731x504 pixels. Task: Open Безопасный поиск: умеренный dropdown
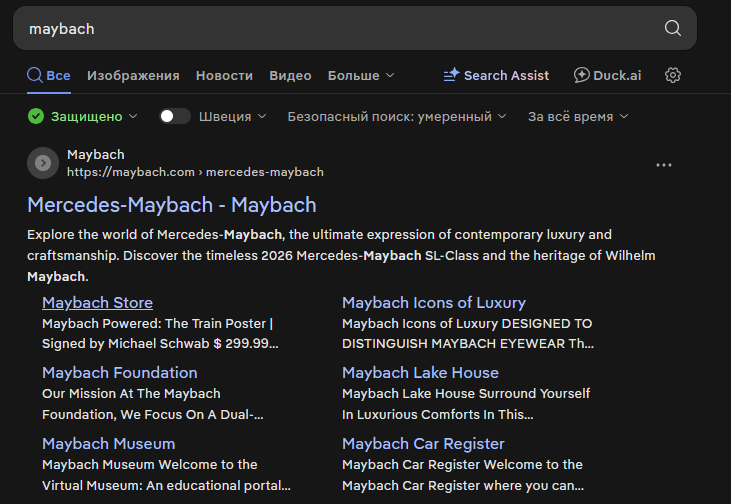[397, 116]
